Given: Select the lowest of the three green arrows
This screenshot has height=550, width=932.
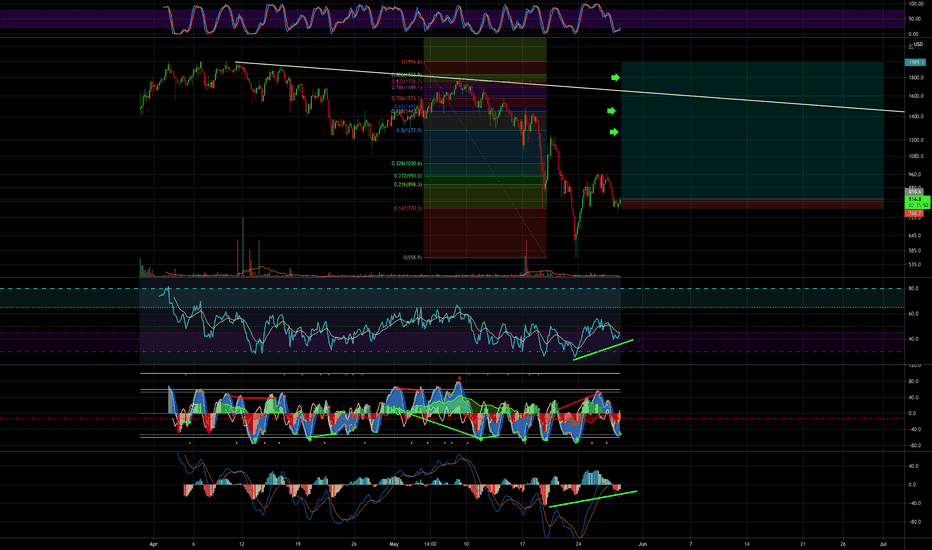Looking at the screenshot, I should 614,132.
